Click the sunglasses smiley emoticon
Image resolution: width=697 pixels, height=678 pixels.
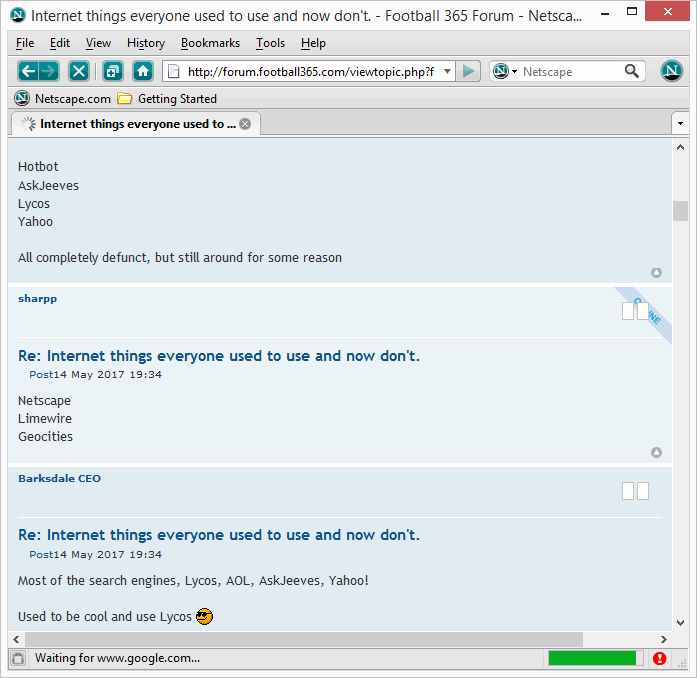204,616
